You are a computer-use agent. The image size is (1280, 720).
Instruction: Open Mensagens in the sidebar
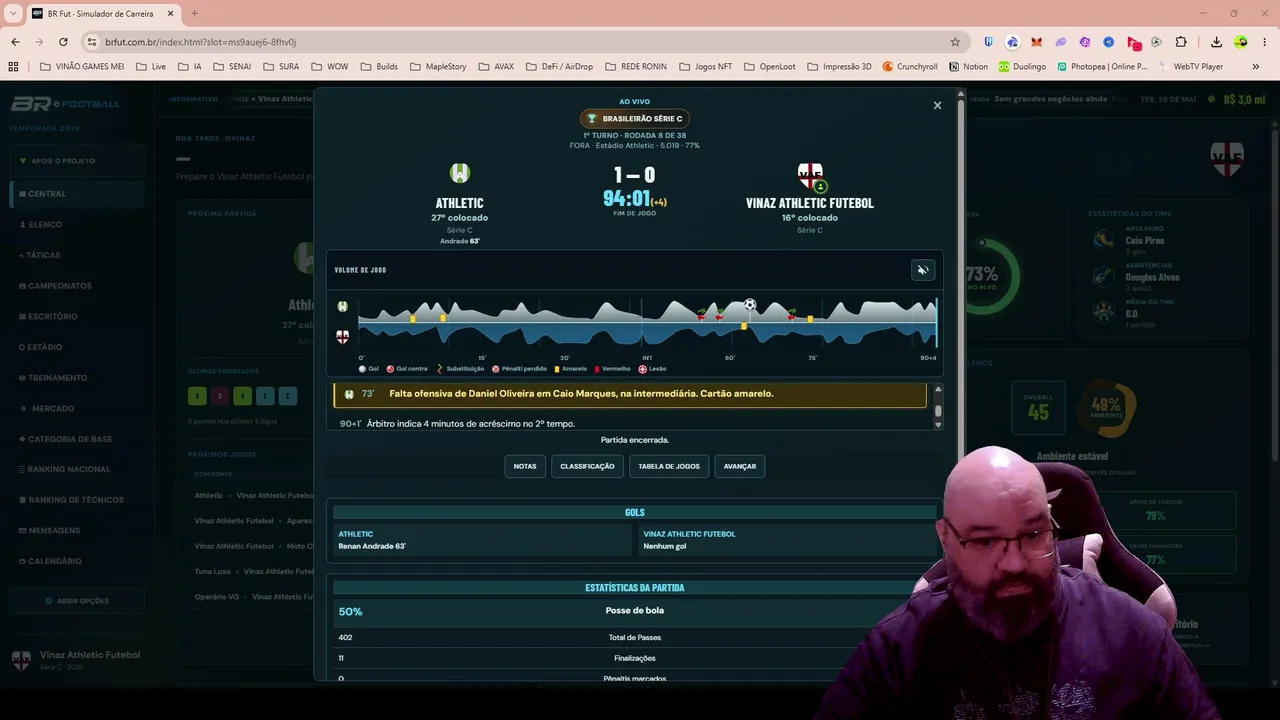tap(77, 531)
